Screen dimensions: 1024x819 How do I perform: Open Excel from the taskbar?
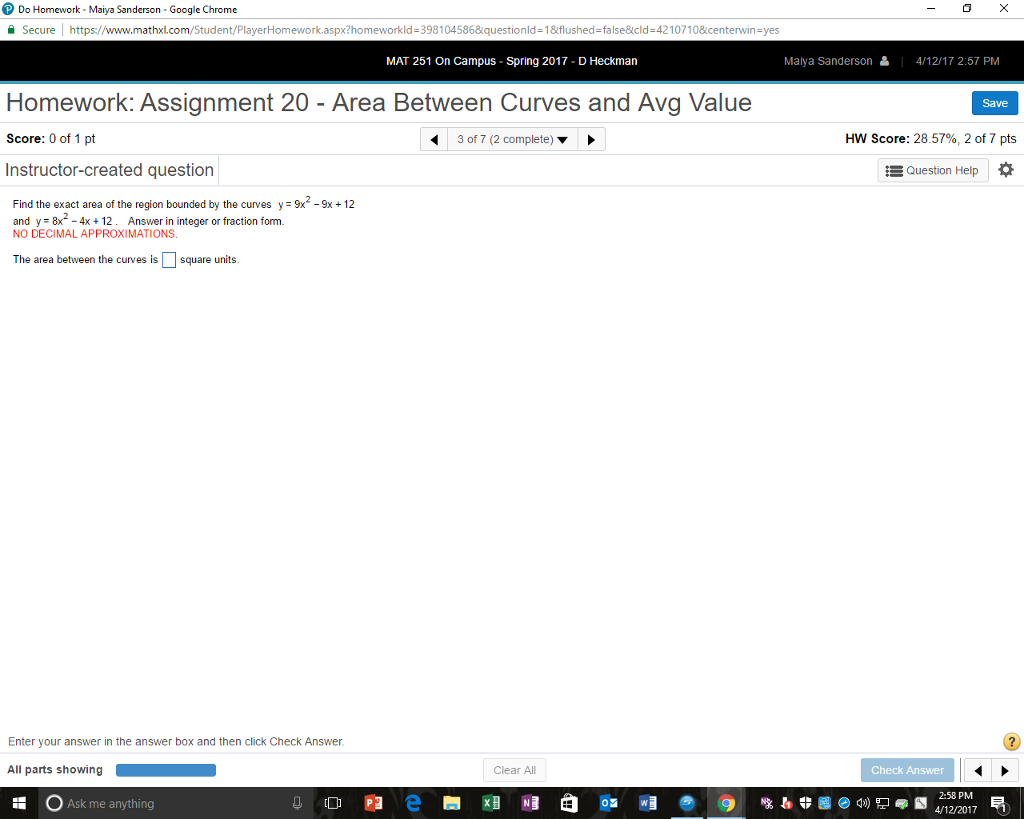tap(491, 803)
